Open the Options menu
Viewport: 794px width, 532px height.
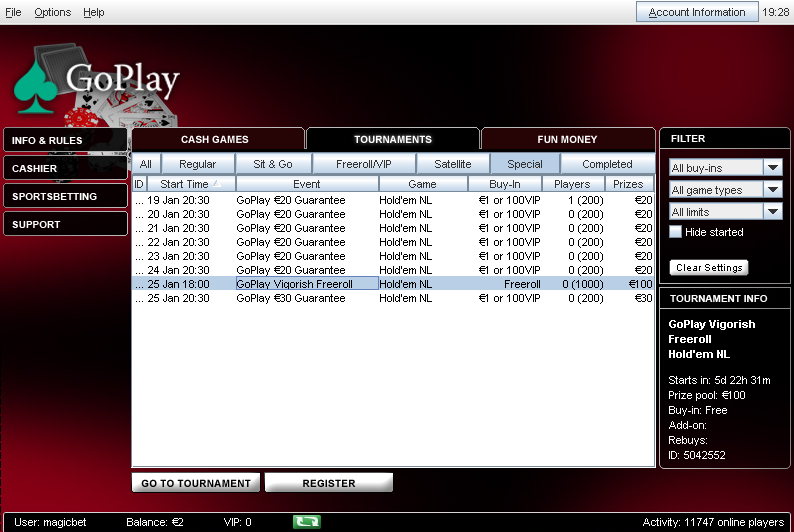click(53, 12)
